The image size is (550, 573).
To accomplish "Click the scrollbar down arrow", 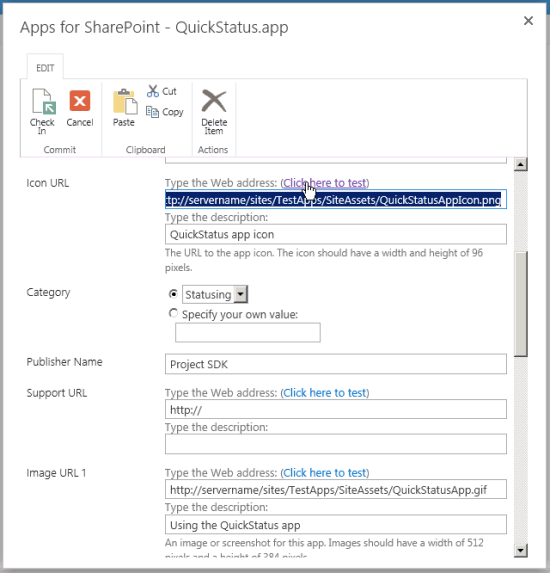I will click(520, 550).
